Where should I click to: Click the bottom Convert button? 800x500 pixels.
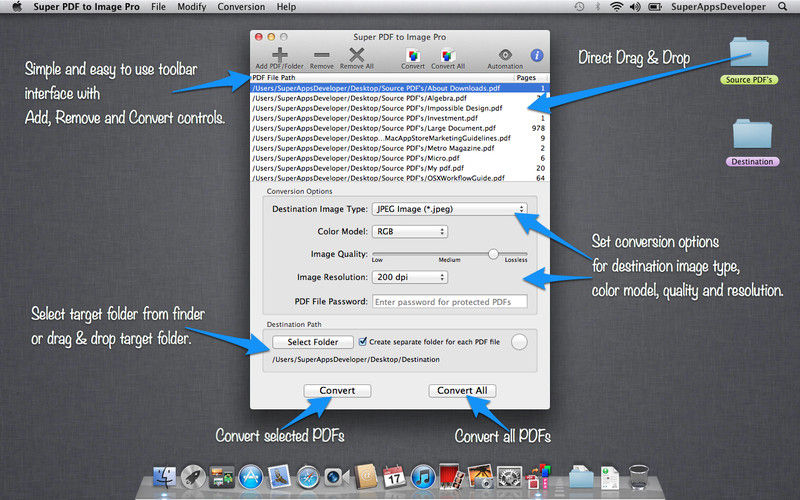pos(337,390)
